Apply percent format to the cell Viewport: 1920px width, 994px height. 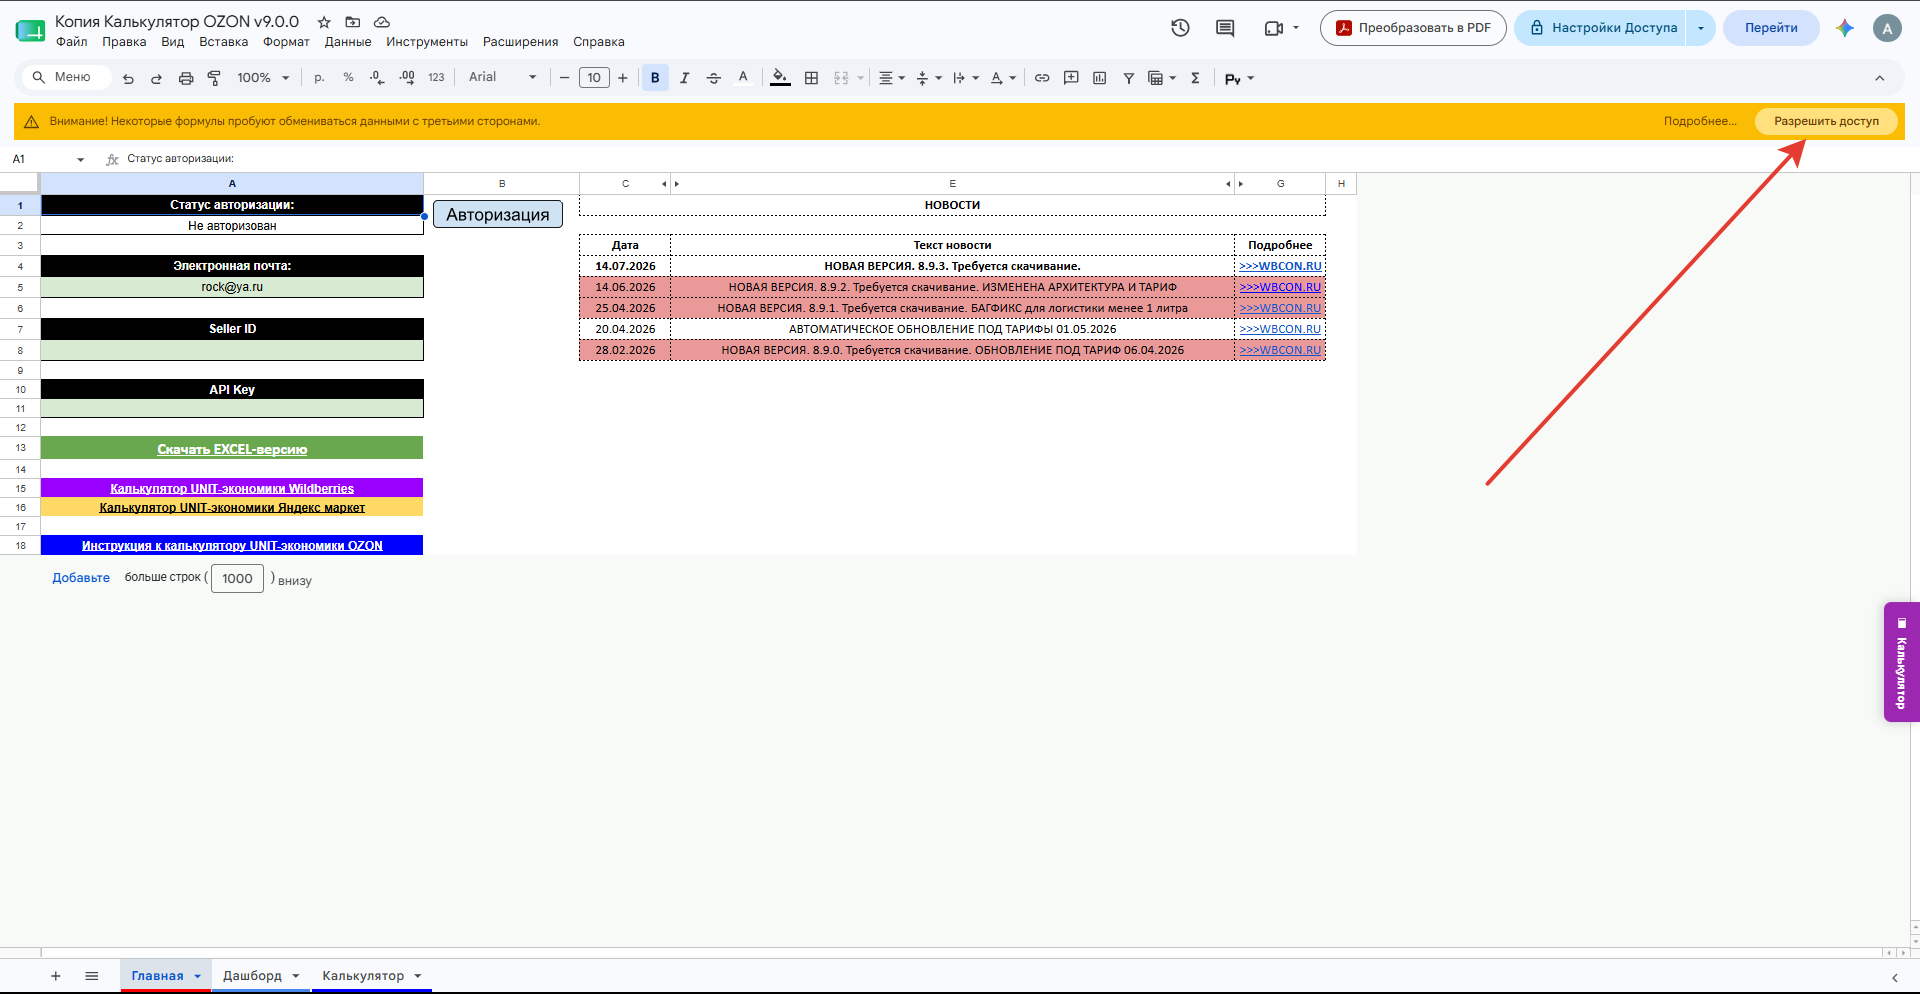click(x=348, y=78)
